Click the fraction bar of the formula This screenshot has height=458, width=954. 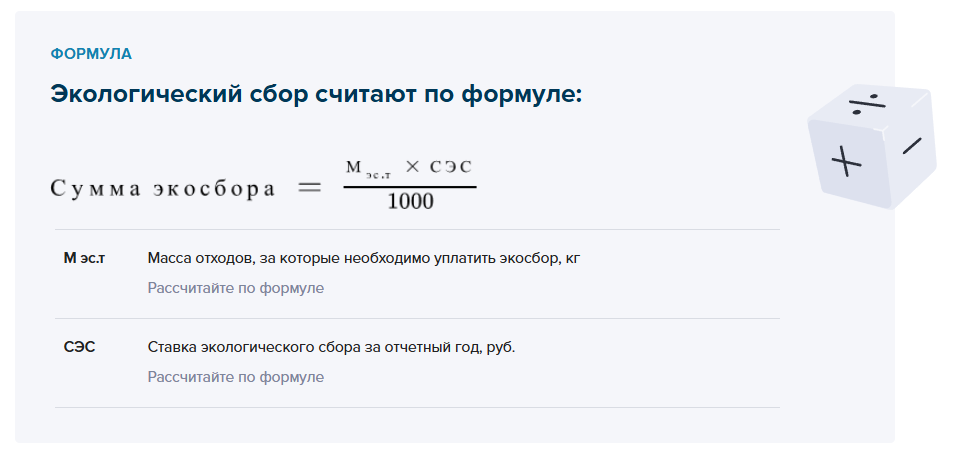(410, 186)
